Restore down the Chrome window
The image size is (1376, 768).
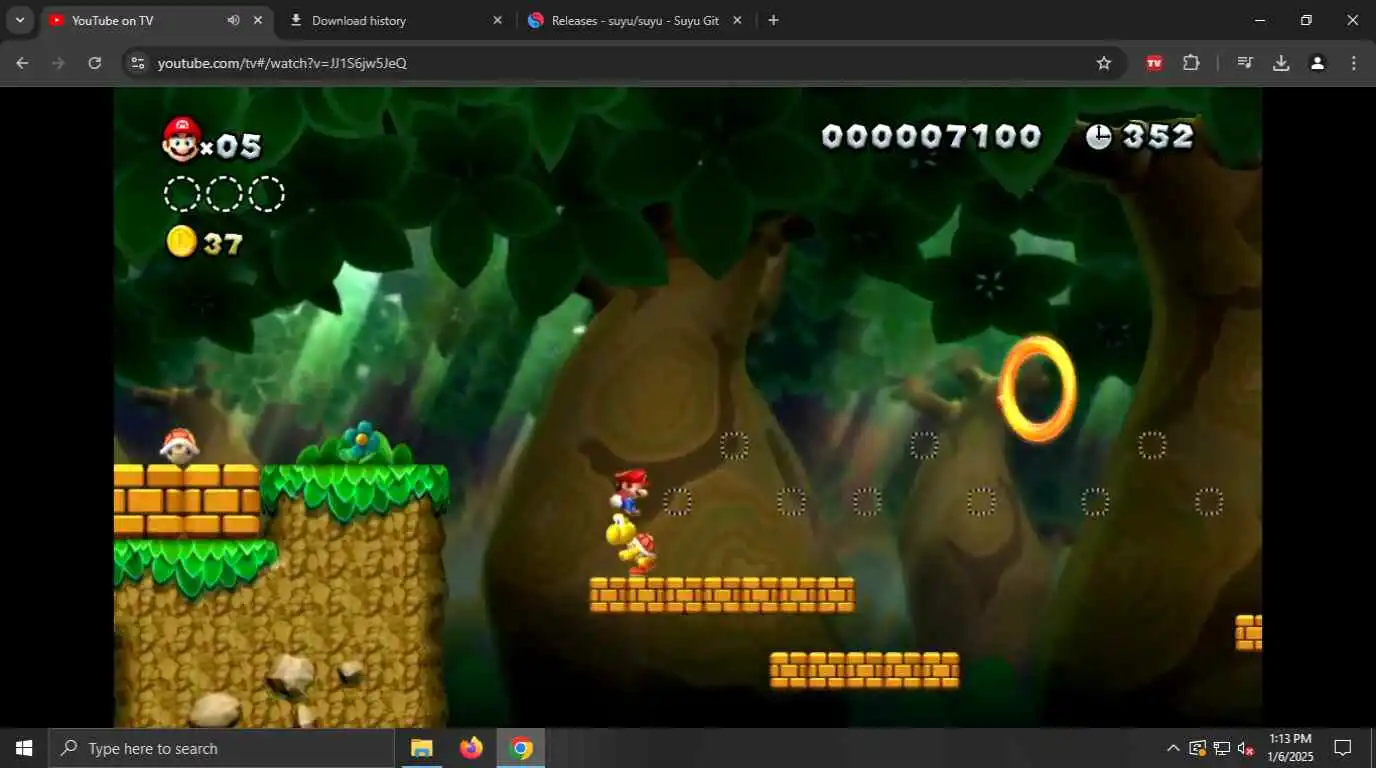tap(1306, 20)
